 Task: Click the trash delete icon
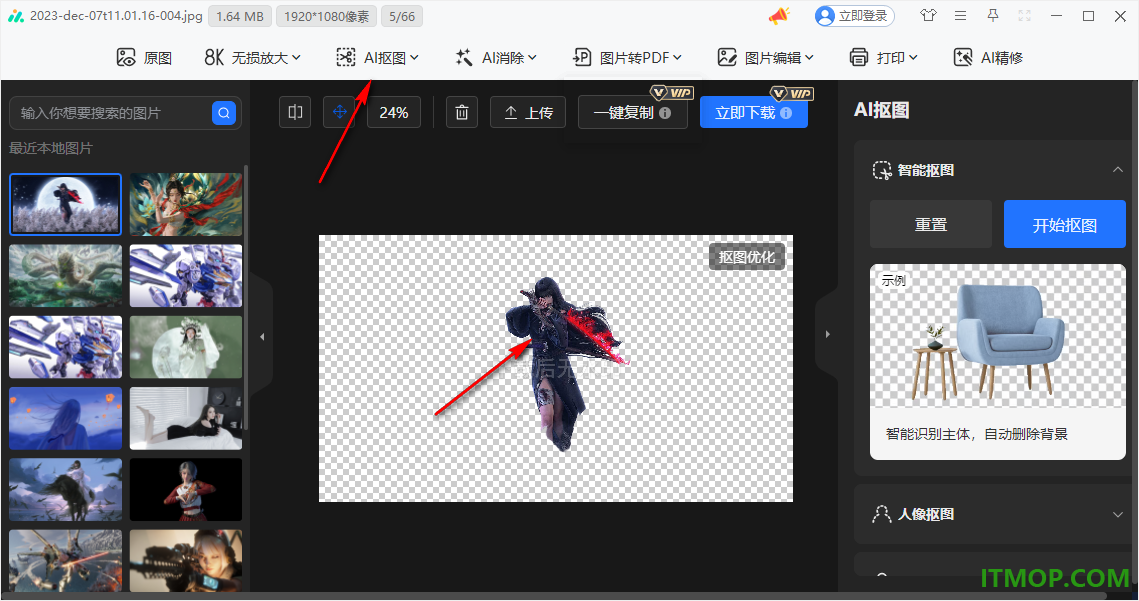click(x=461, y=113)
